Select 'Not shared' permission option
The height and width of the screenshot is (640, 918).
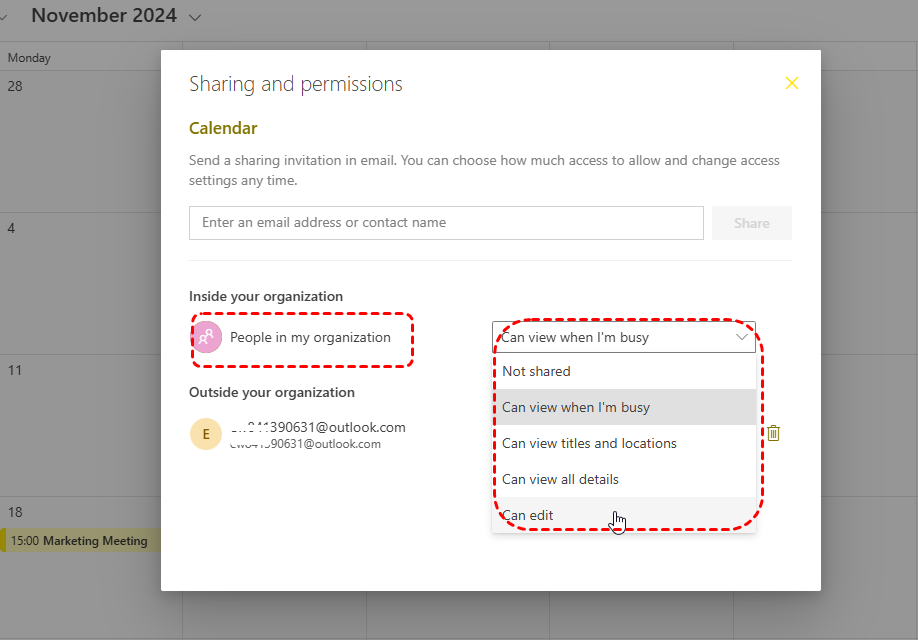pos(536,371)
